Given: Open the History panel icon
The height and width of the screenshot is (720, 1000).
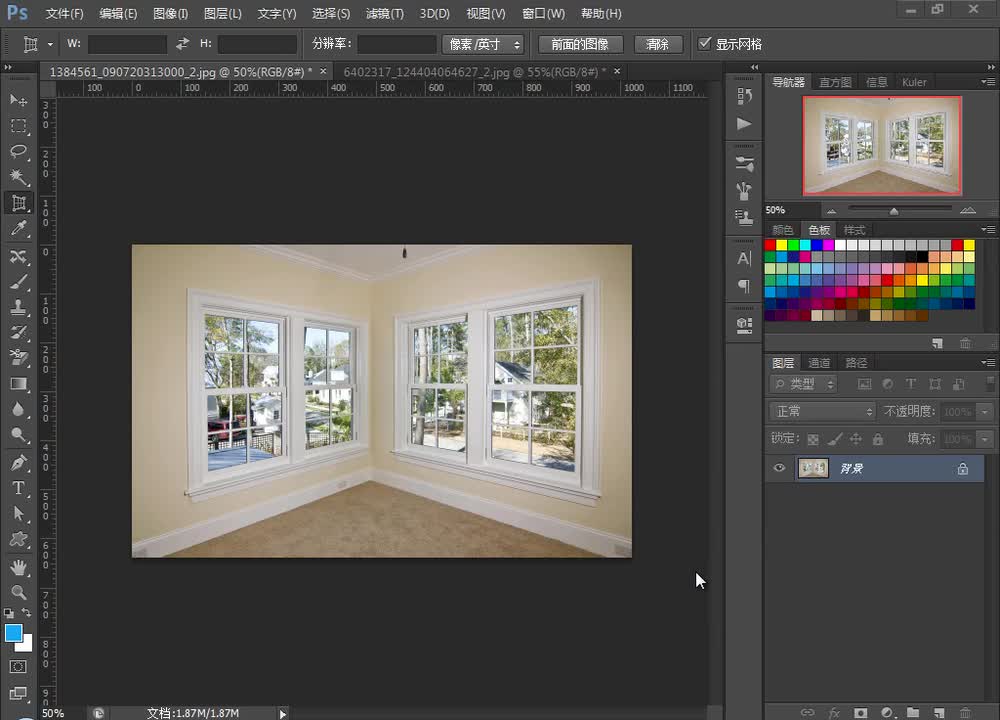Looking at the screenshot, I should (x=744, y=96).
